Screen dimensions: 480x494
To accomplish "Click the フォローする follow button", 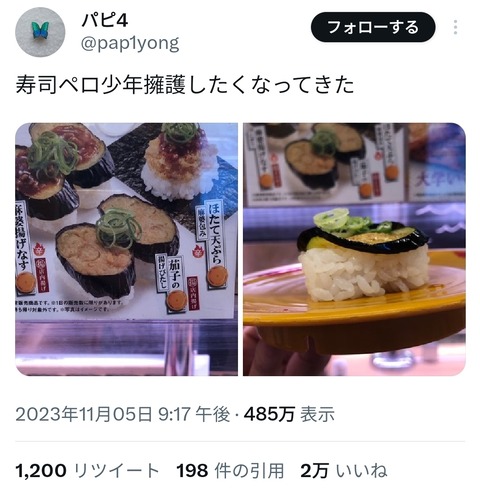I will (x=373, y=27).
